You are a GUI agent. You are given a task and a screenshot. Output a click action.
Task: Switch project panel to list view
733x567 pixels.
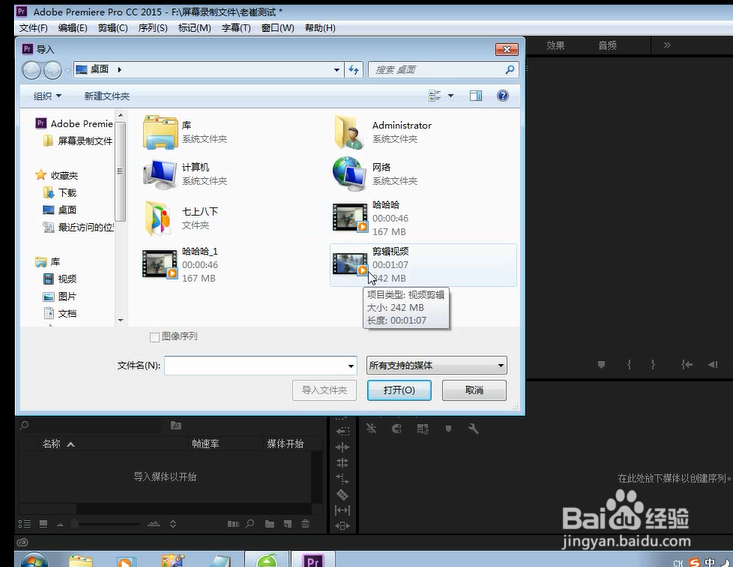24,524
